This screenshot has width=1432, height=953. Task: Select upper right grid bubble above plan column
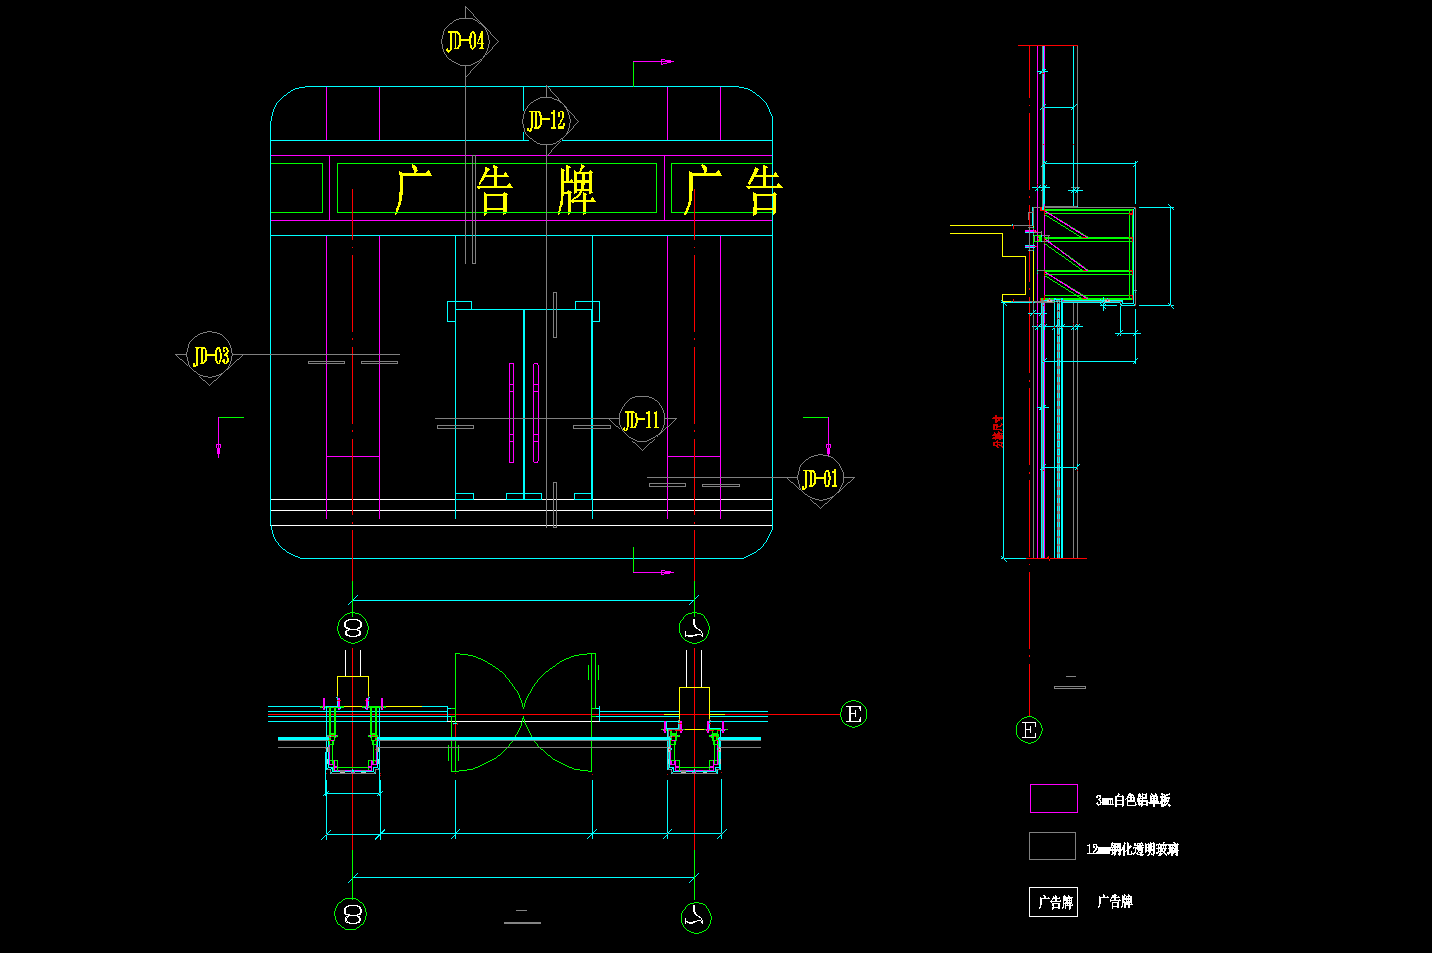click(x=694, y=628)
